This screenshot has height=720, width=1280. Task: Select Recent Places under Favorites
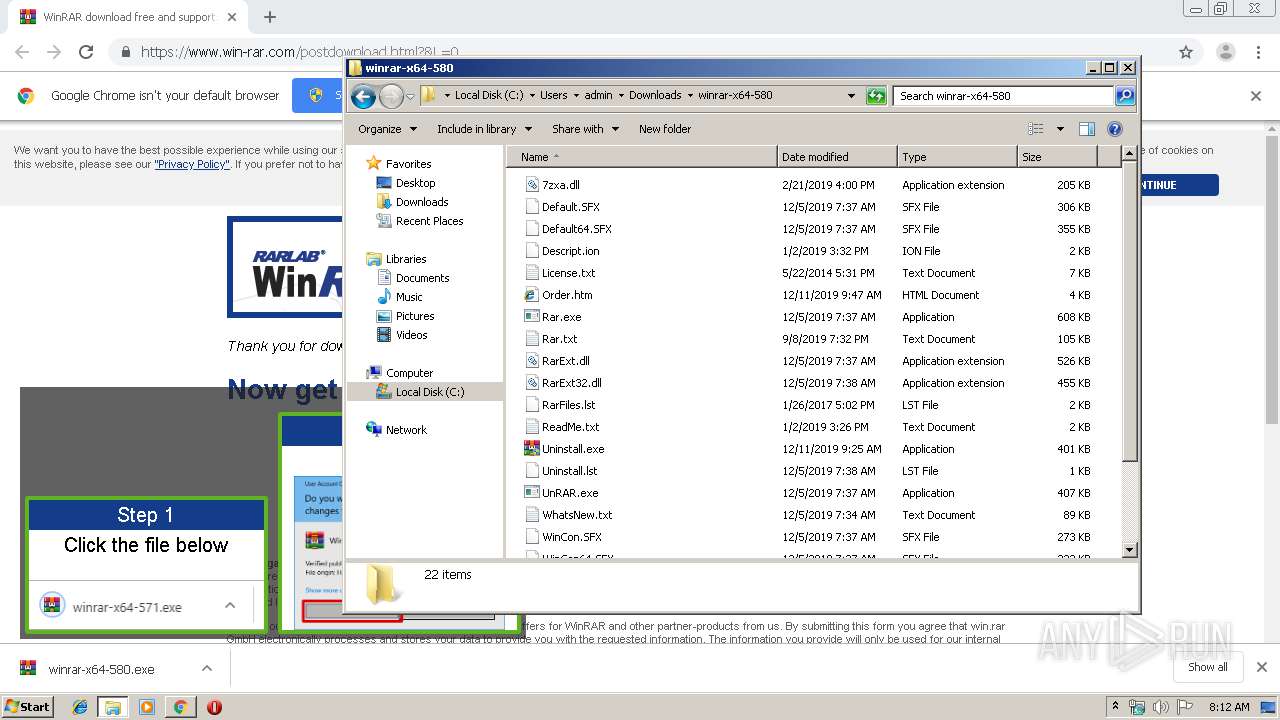(x=429, y=221)
